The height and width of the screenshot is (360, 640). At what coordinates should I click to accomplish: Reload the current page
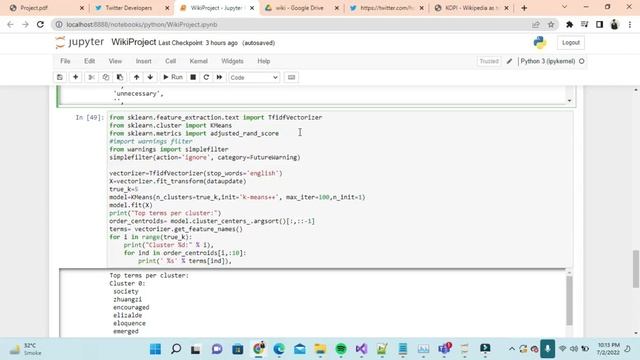pos(40,24)
